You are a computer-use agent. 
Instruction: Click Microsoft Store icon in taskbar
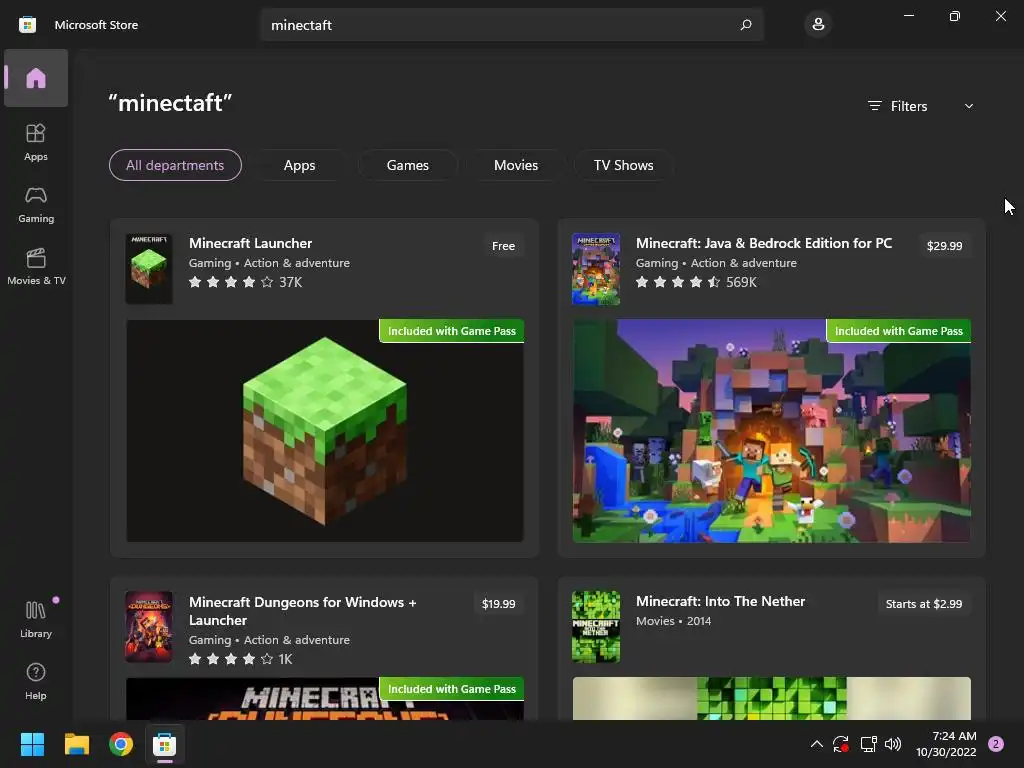click(x=165, y=744)
